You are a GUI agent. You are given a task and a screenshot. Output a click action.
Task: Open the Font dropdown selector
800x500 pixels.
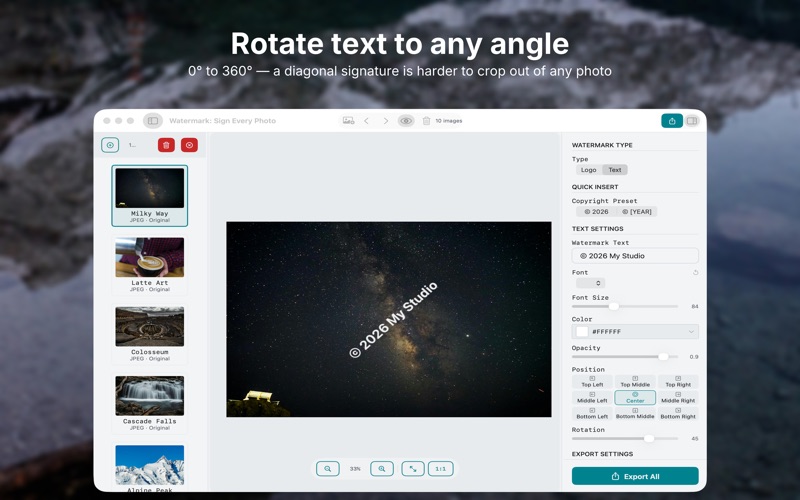coord(591,283)
